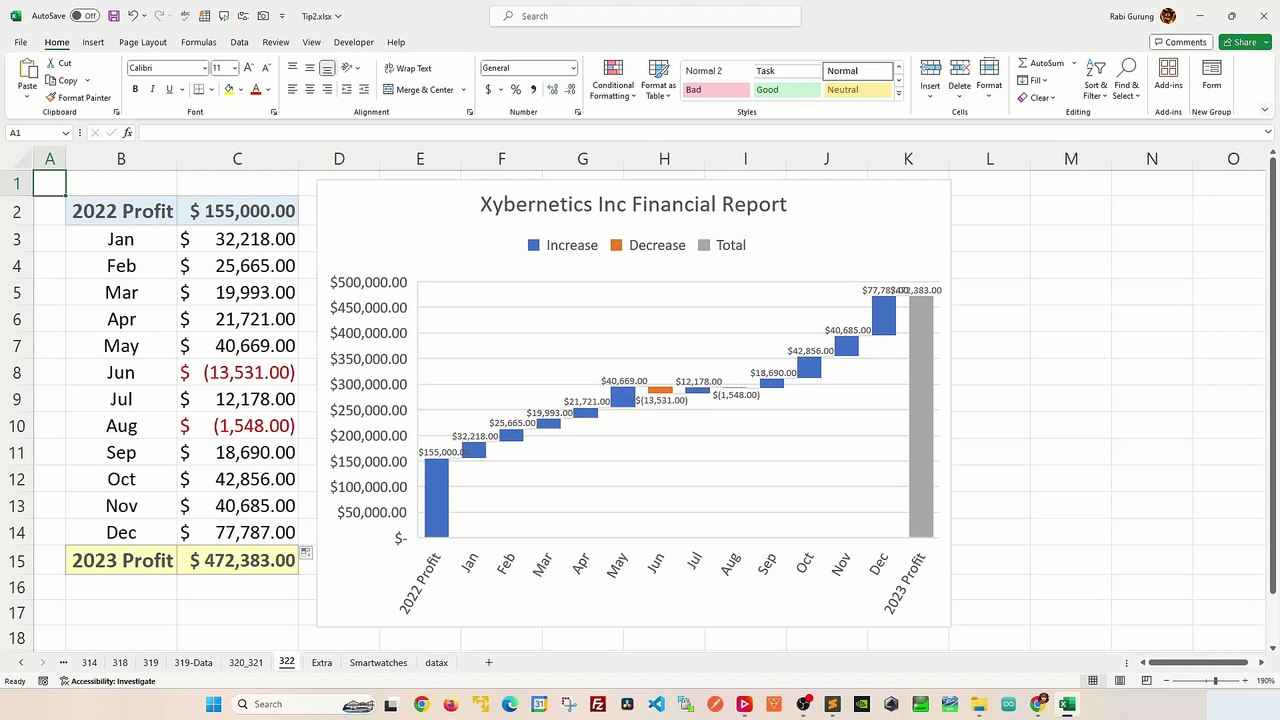Image resolution: width=1280 pixels, height=720 pixels.
Task: Apply Bold formatting
Action: click(135, 89)
